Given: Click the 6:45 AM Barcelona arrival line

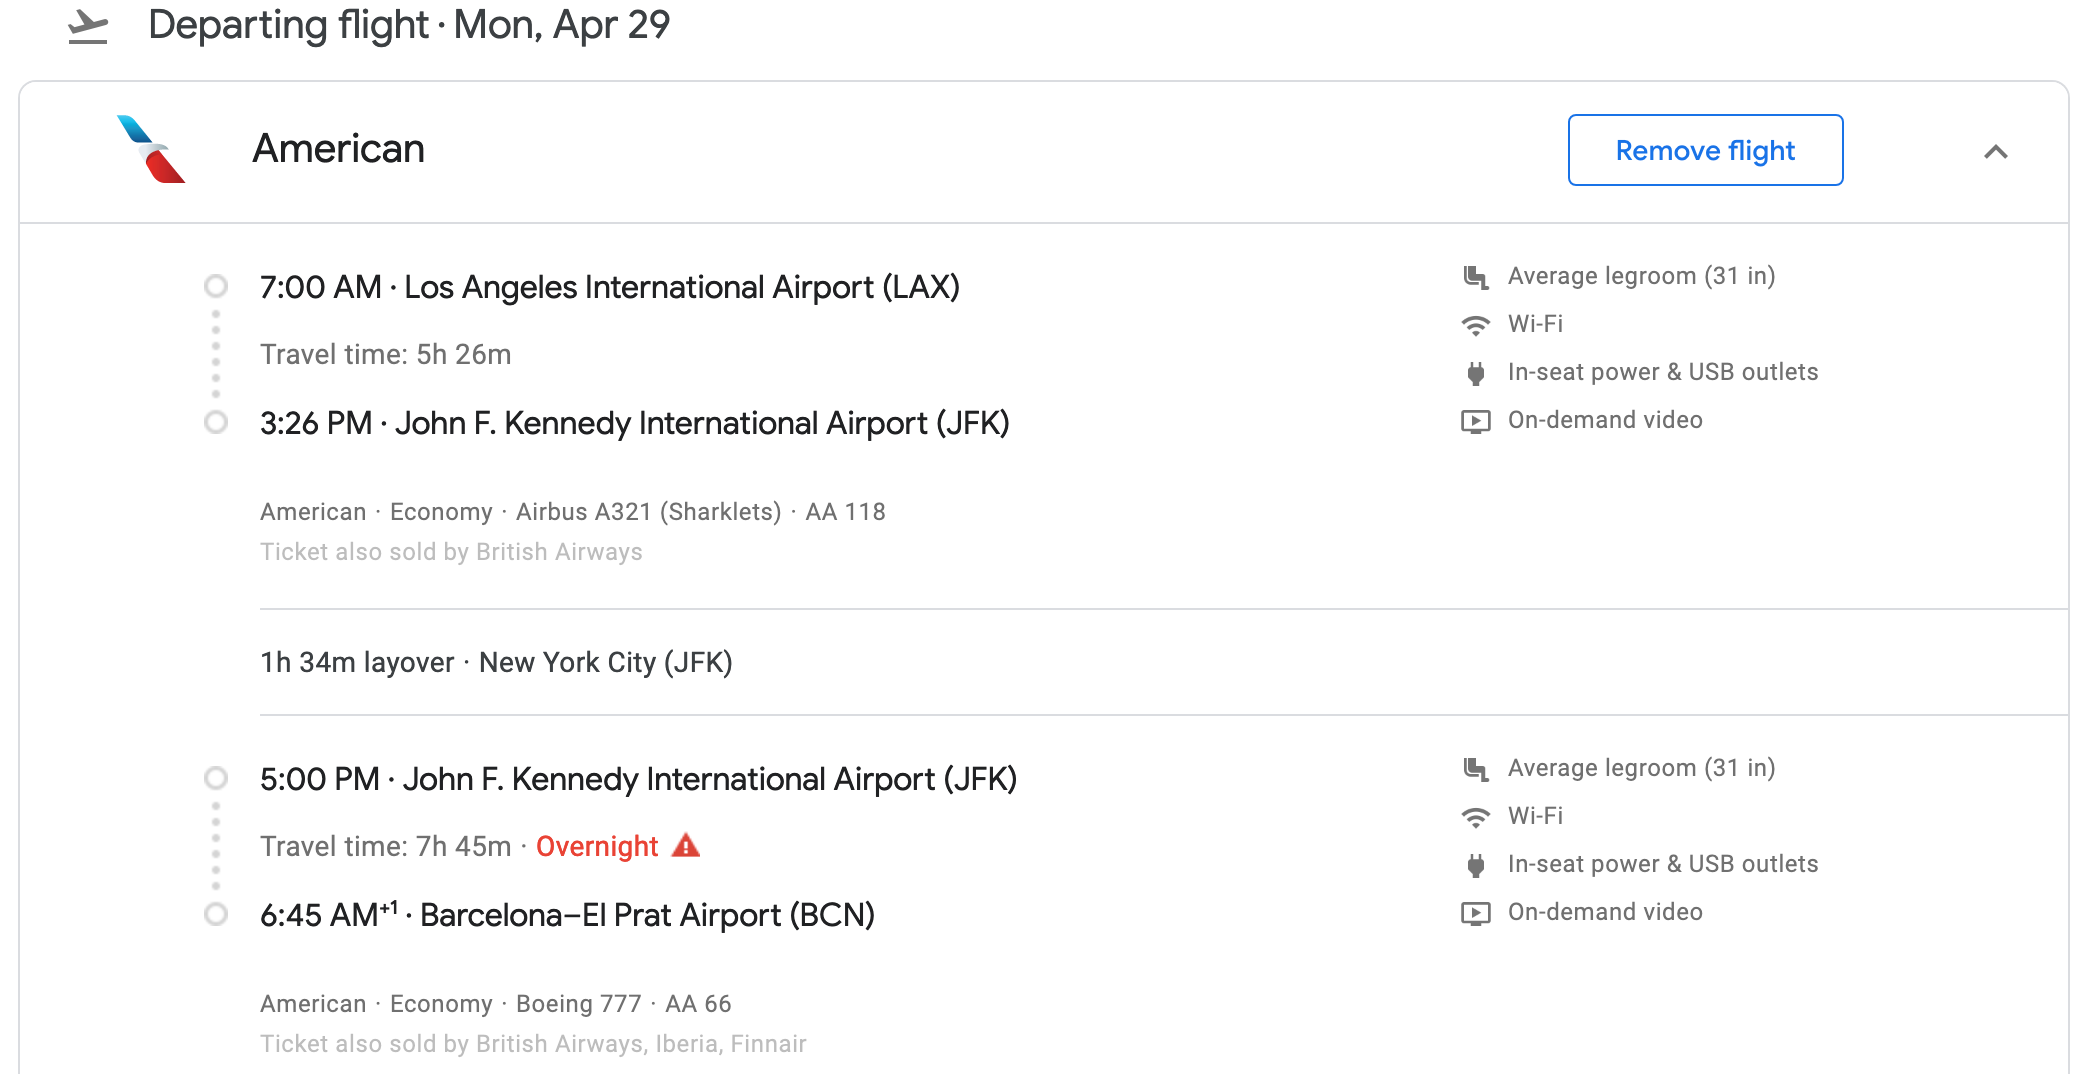Looking at the screenshot, I should pyautogui.click(x=567, y=915).
